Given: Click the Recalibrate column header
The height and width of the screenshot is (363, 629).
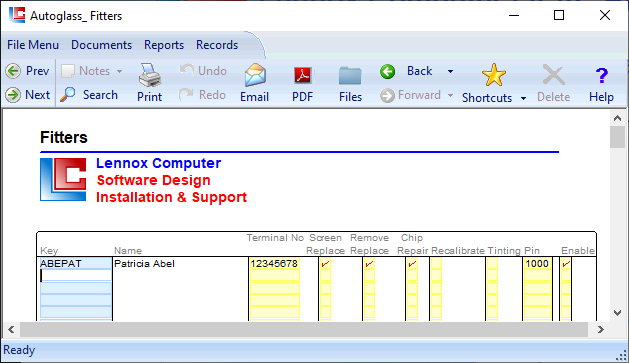Looking at the screenshot, I should coord(458,251).
